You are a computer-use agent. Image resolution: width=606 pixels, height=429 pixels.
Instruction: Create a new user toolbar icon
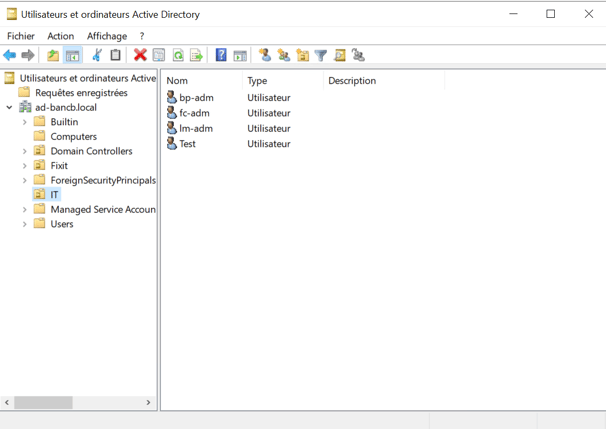(265, 55)
